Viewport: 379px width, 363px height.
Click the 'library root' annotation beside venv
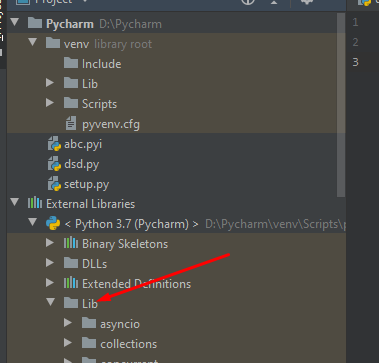click(x=123, y=44)
